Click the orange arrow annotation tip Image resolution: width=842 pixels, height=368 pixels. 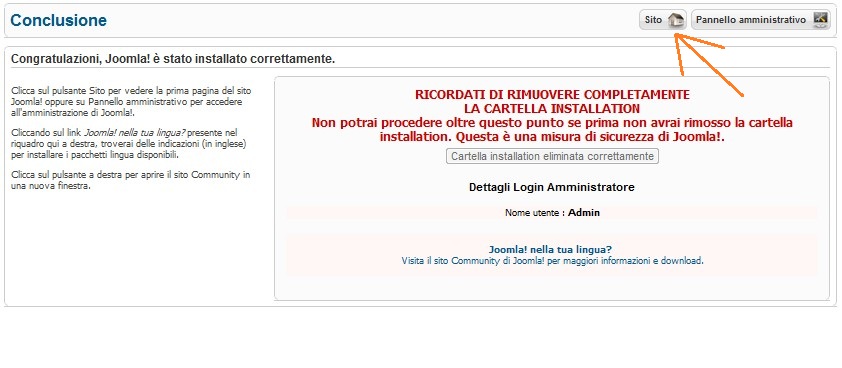click(676, 35)
